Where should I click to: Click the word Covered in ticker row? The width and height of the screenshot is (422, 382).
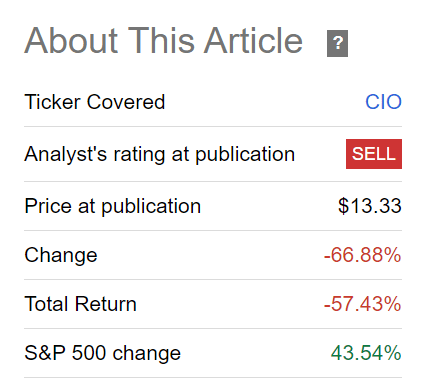tap(126, 102)
